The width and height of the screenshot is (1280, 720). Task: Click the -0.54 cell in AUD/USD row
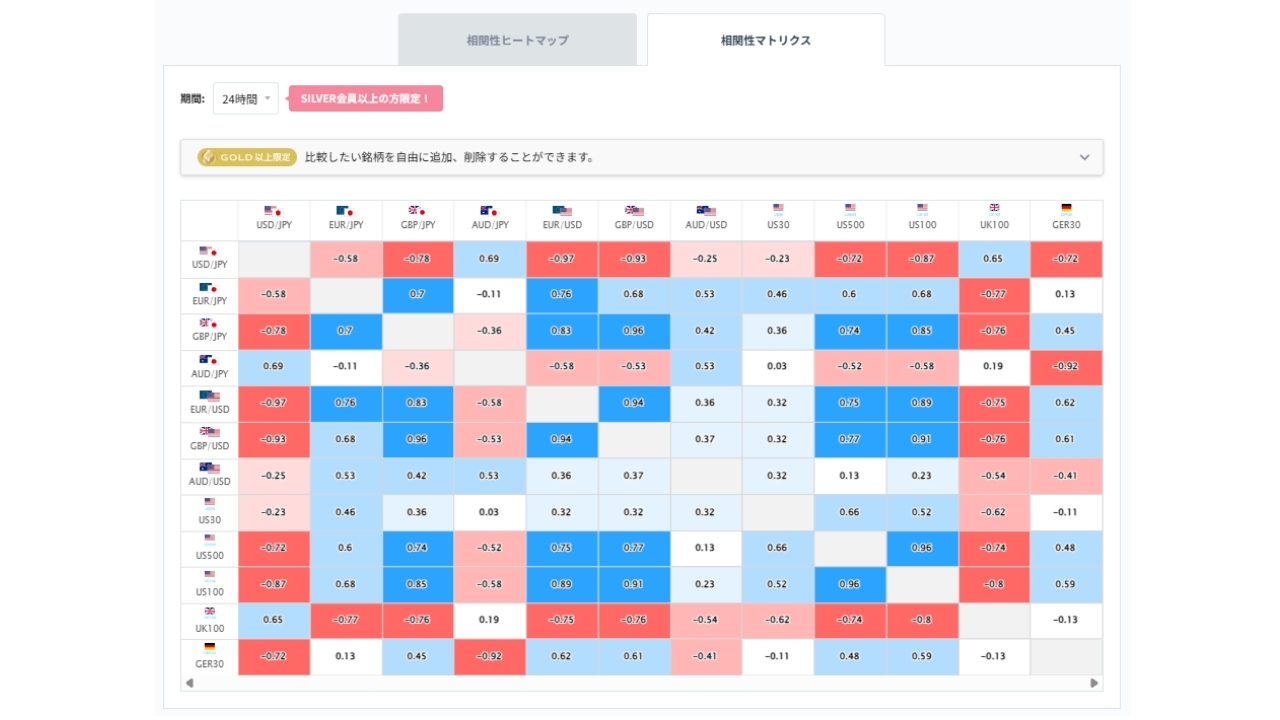(x=994, y=476)
